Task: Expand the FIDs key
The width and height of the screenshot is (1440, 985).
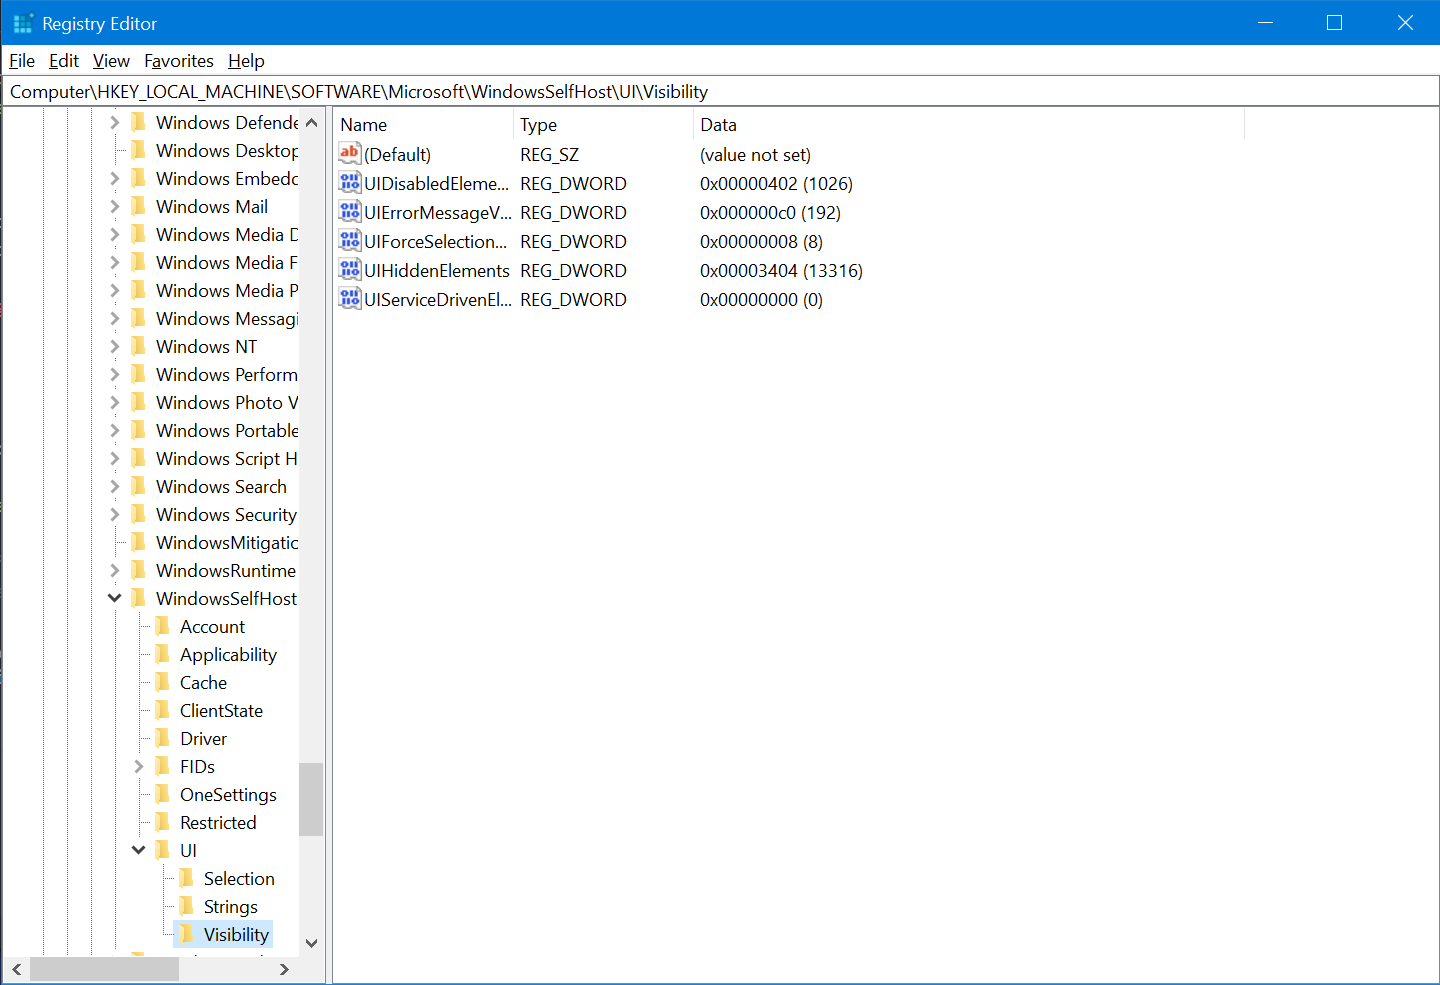Action: coord(138,766)
